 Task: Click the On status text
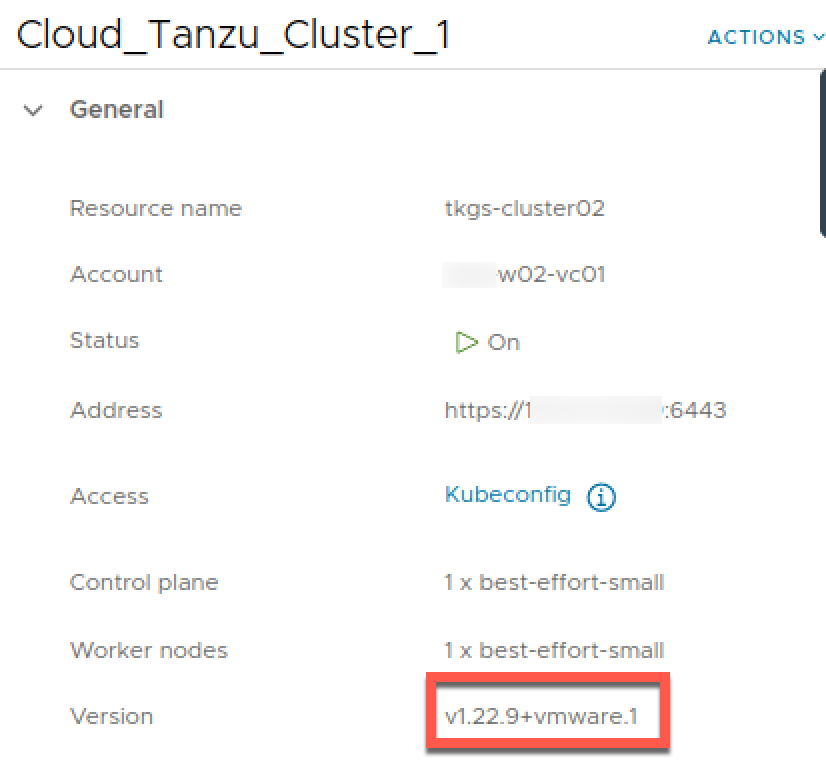coord(504,342)
